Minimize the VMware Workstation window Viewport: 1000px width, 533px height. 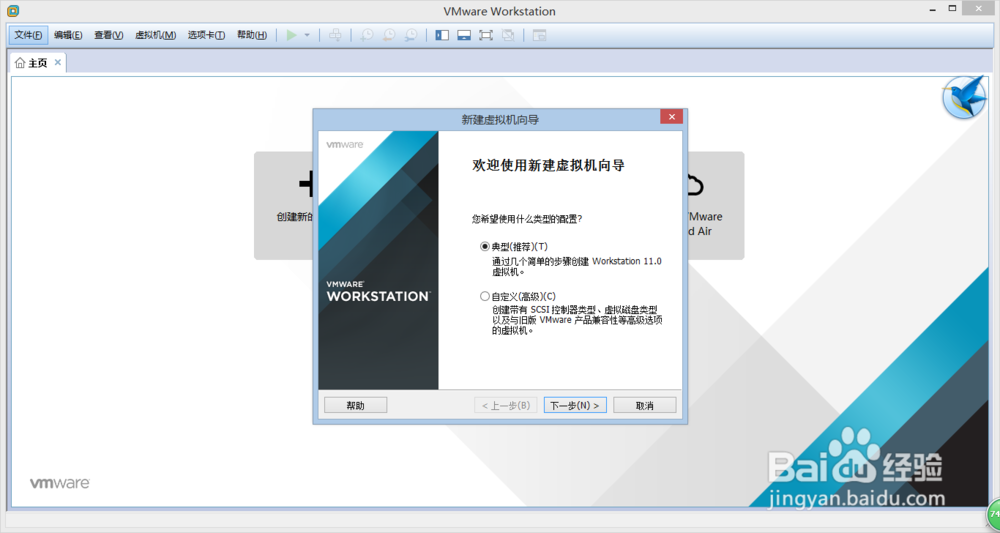[x=934, y=8]
